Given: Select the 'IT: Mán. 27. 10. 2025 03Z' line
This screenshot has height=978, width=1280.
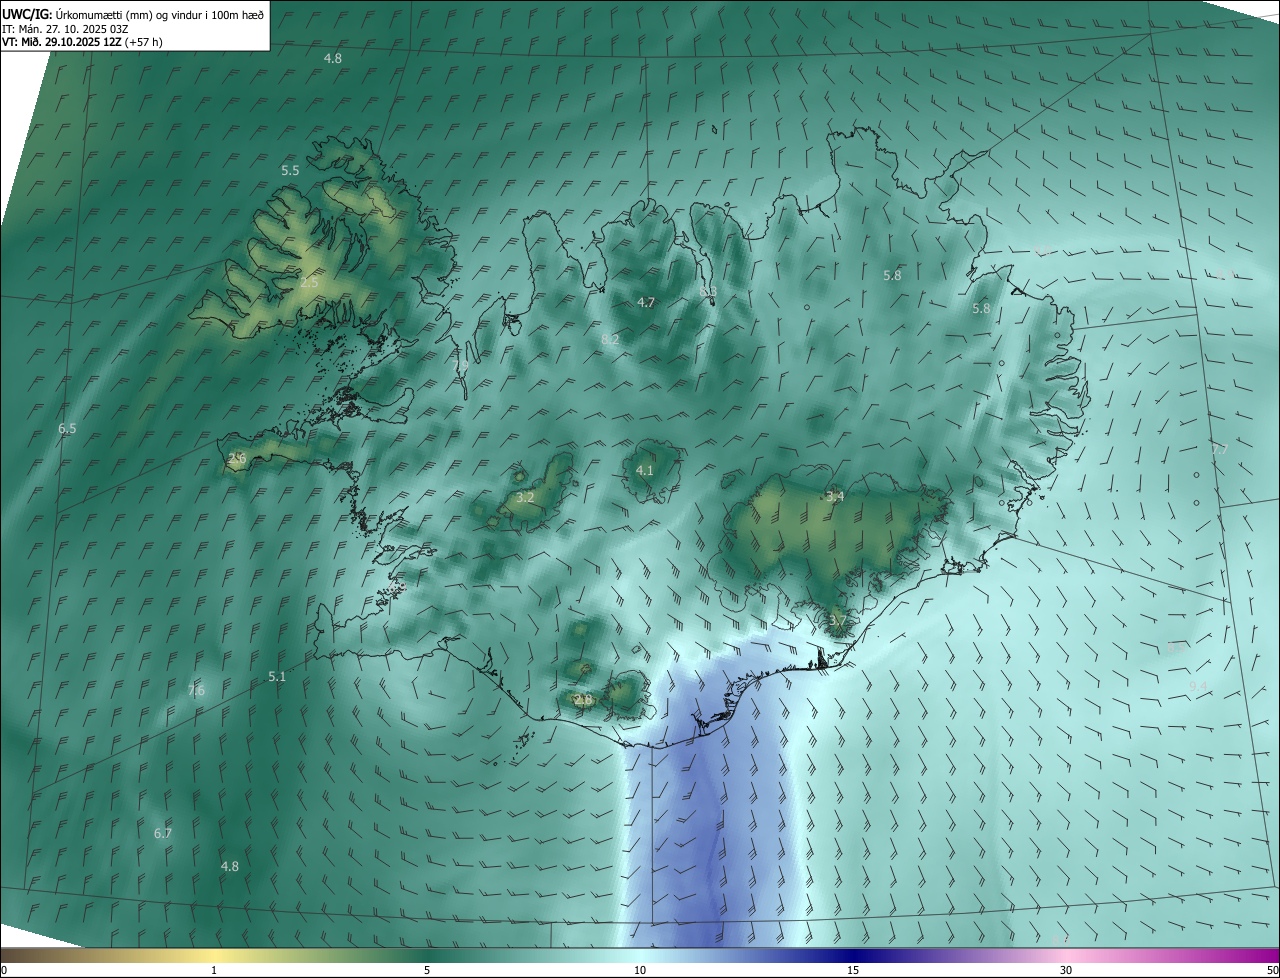Looking at the screenshot, I should coord(66,28).
